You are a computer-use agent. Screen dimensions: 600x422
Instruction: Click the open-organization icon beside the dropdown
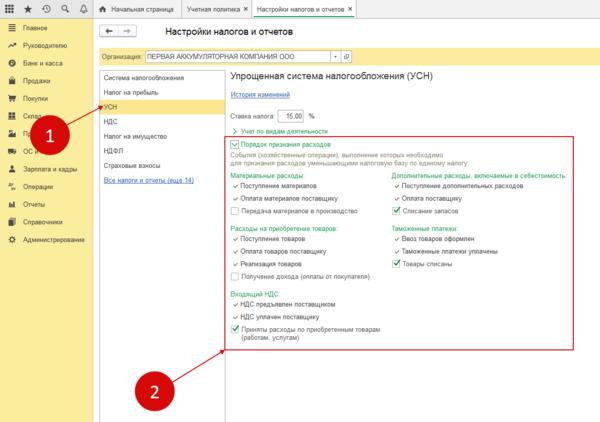click(346, 57)
